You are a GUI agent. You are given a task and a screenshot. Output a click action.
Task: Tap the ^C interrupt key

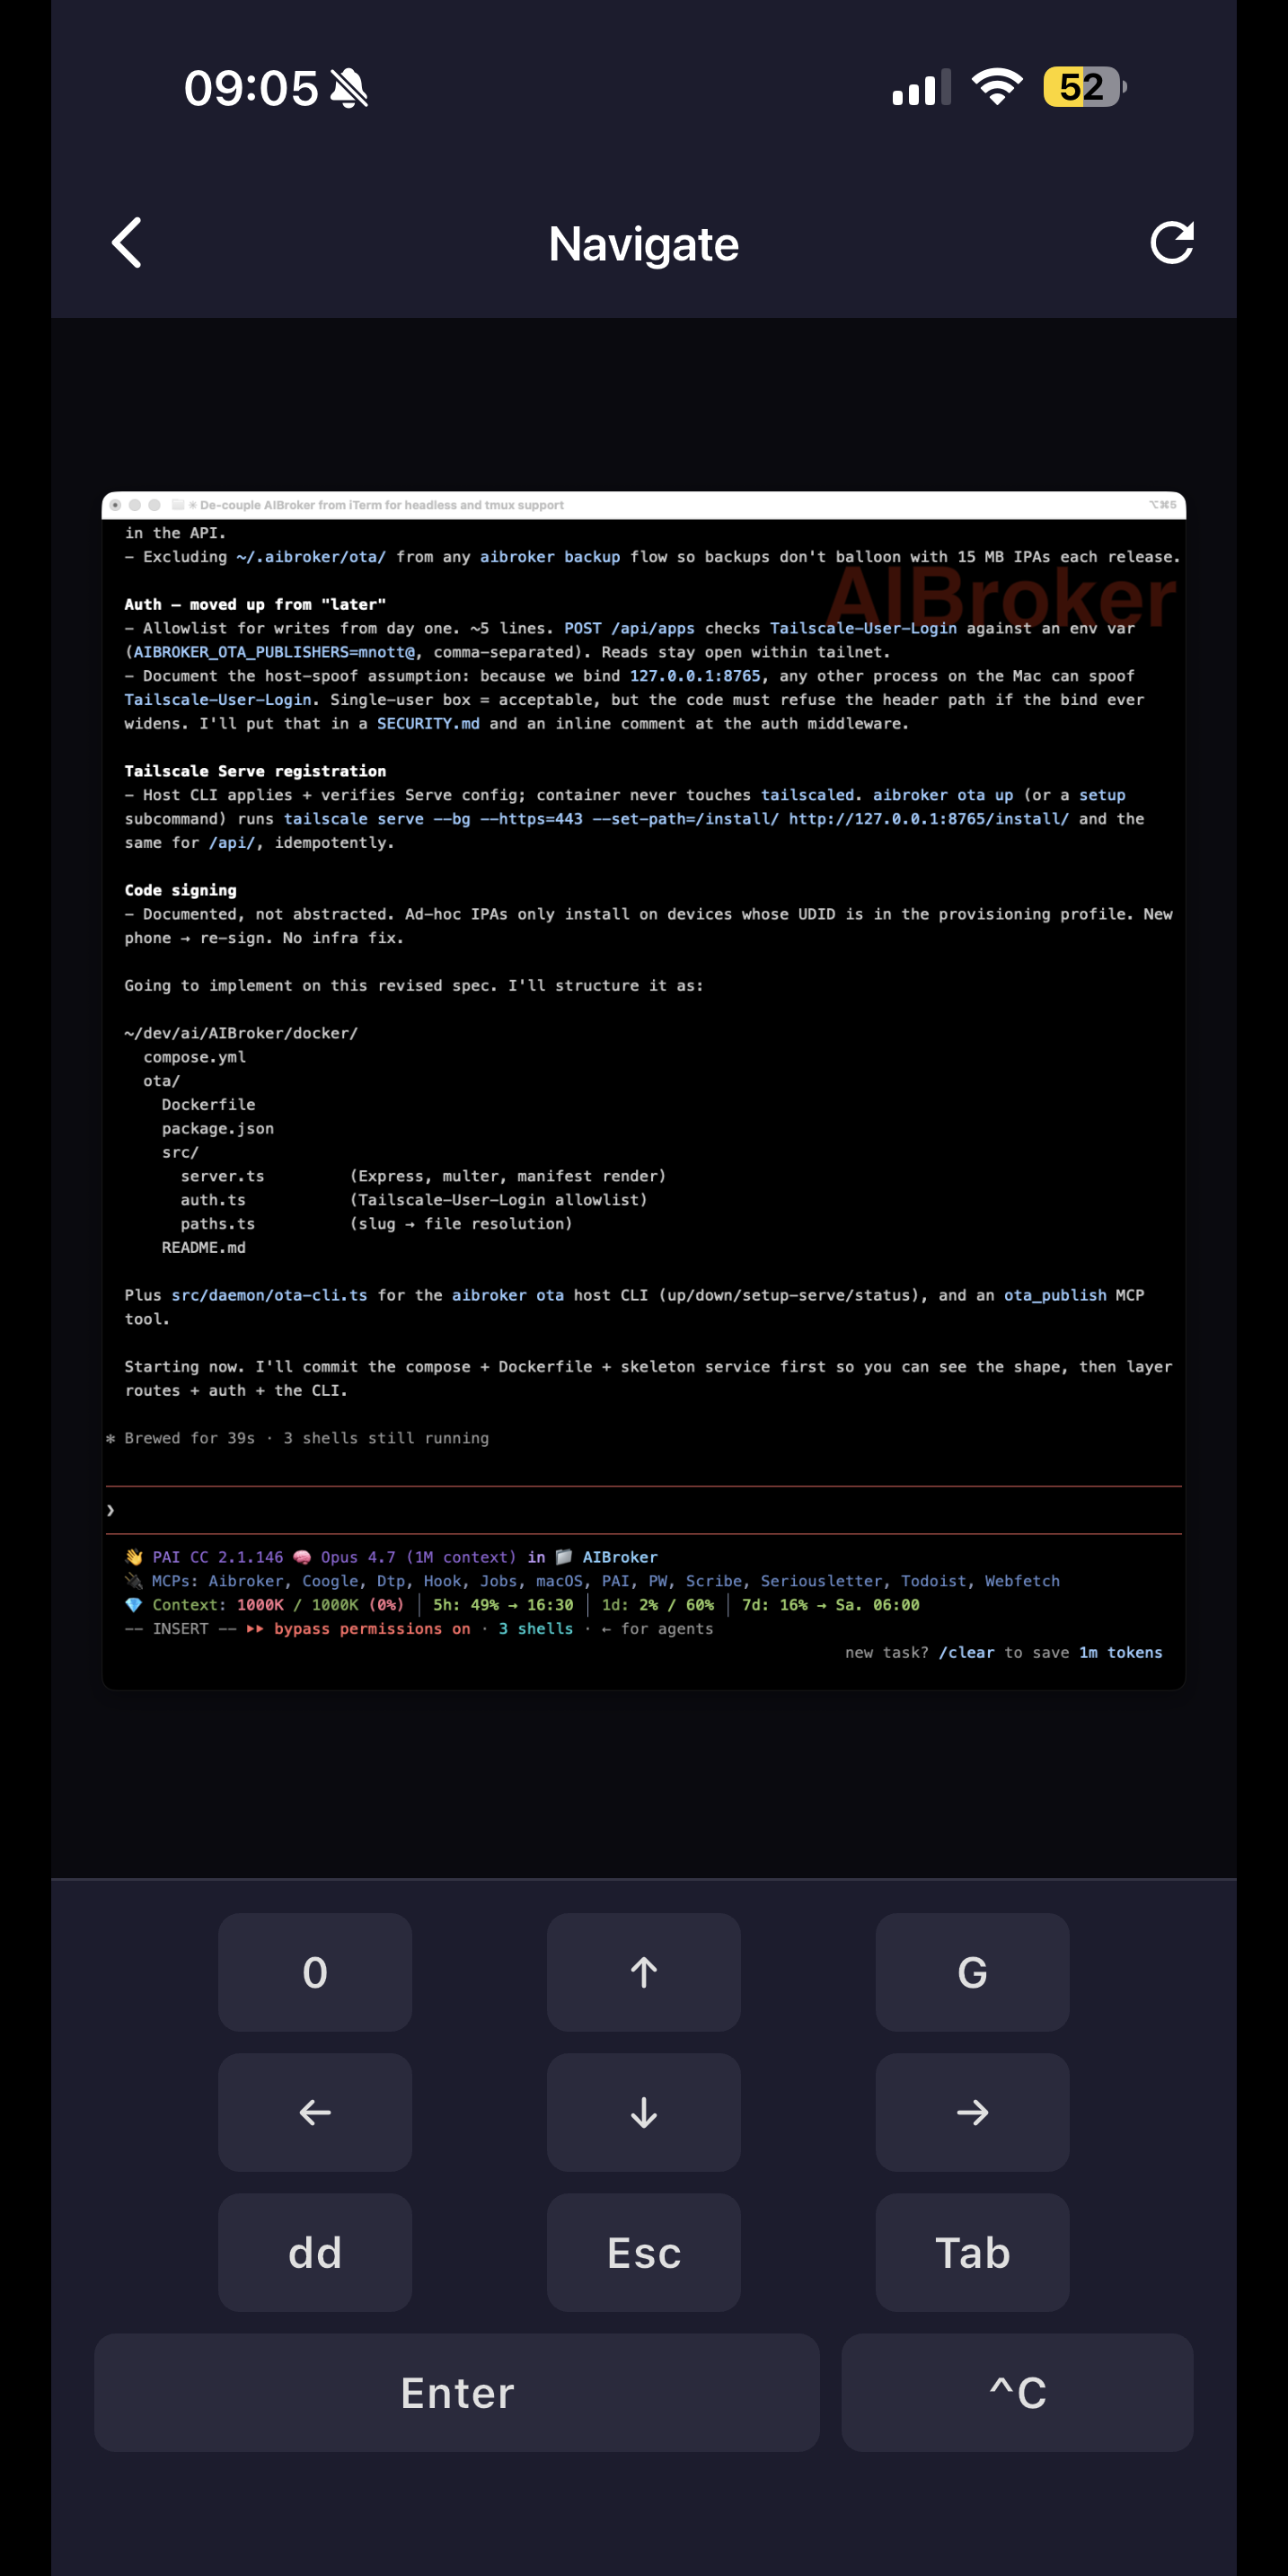click(x=1017, y=2392)
